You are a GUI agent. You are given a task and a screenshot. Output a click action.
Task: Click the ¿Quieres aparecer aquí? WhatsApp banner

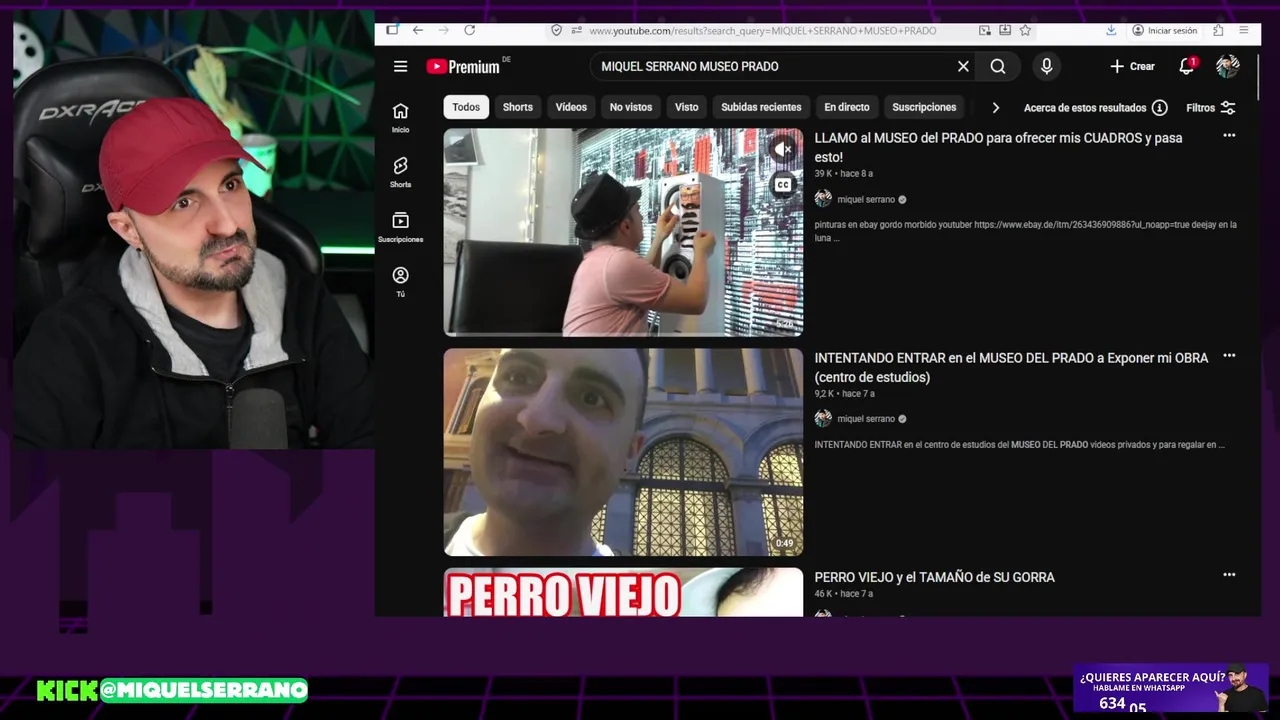coord(1171,688)
